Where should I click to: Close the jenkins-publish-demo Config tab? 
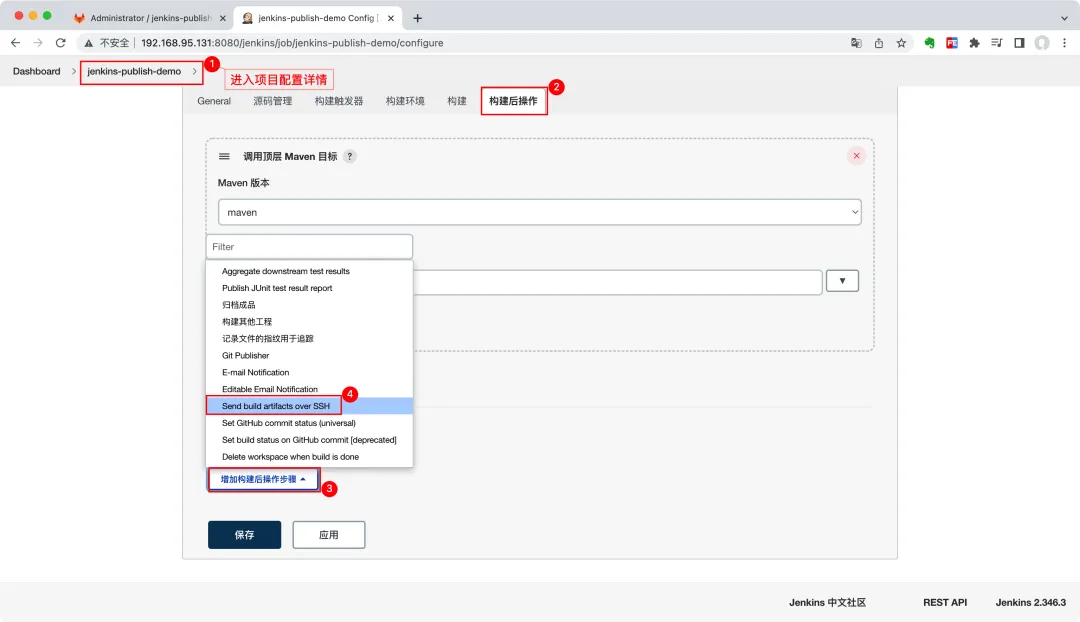(391, 18)
